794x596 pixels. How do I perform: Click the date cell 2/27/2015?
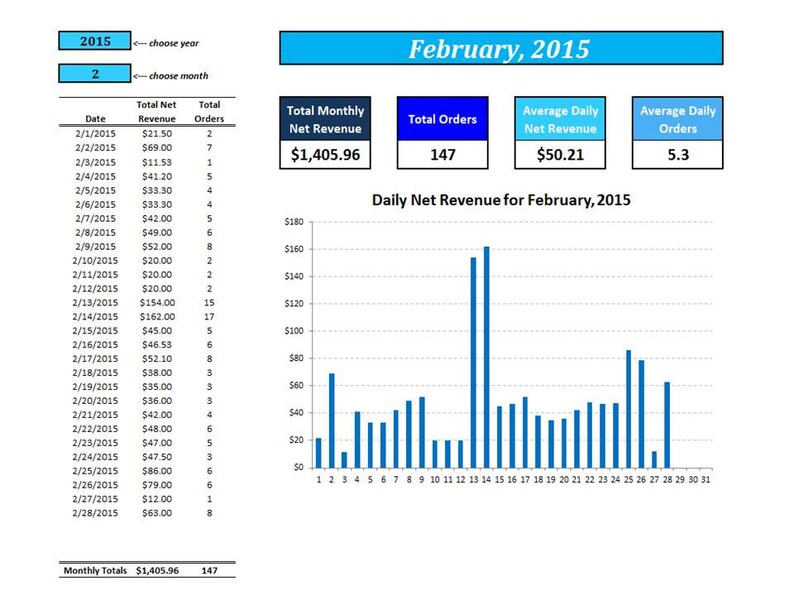tap(95, 499)
